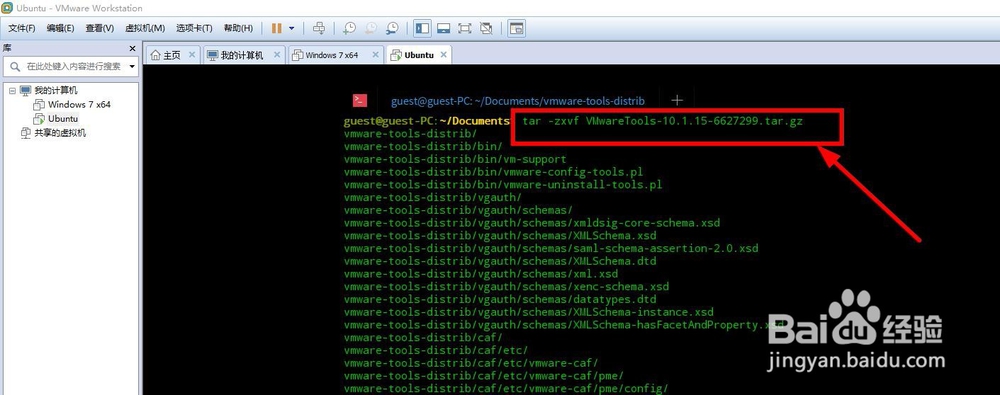Click the vmware-uninstall-tools.pl output line
Screen dimensions: 1000x395
click(503, 184)
